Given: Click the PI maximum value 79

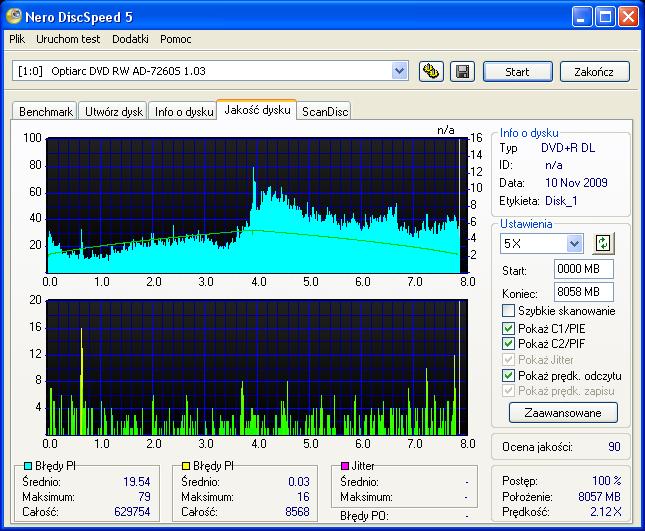Looking at the screenshot, I should [144, 496].
